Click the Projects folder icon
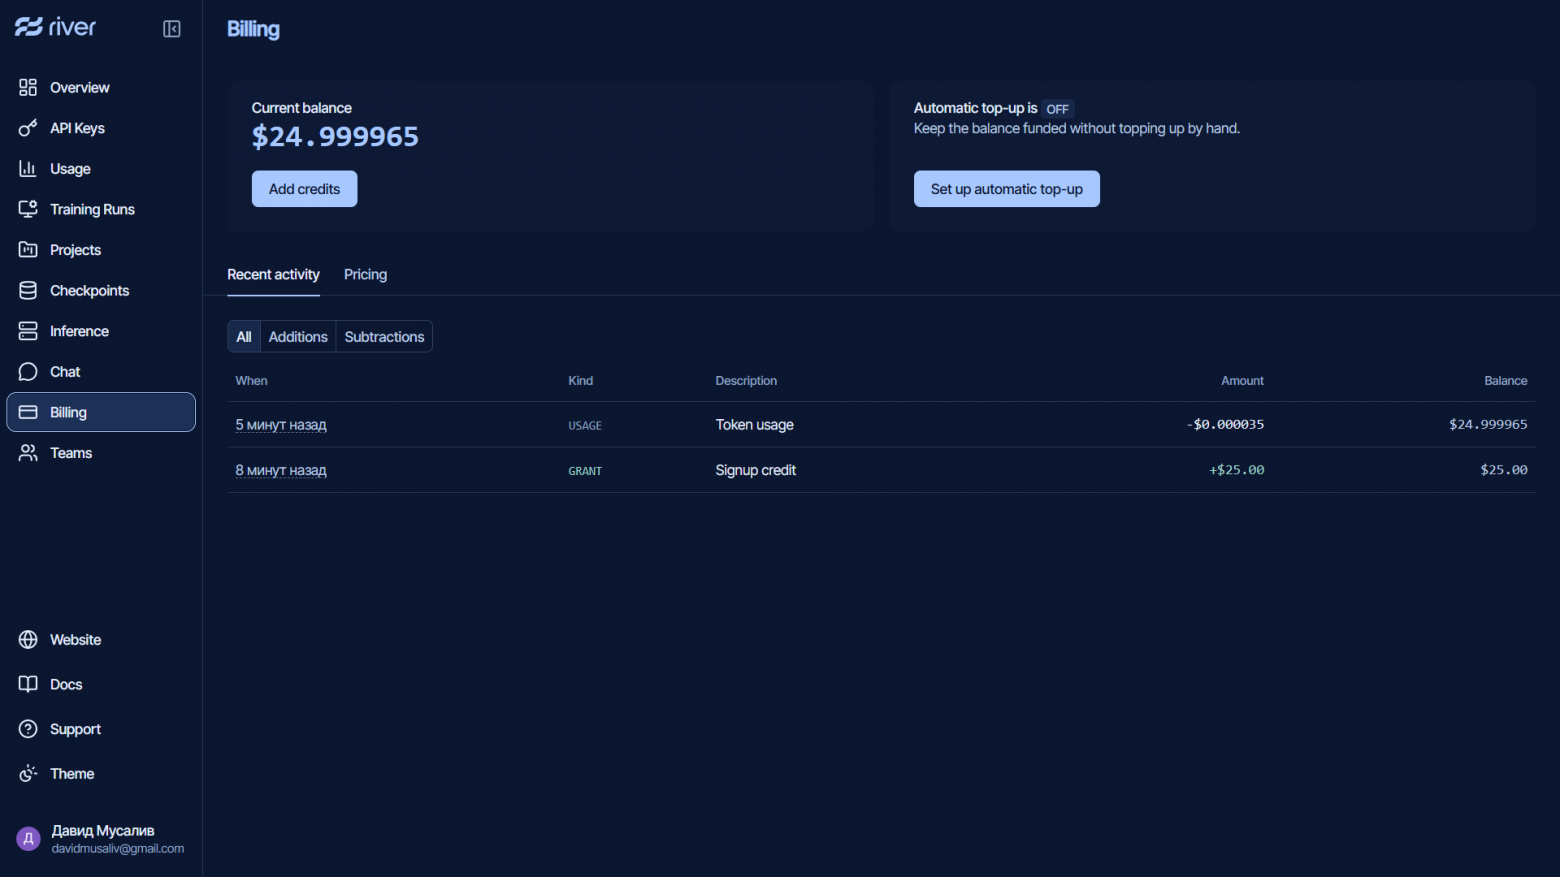This screenshot has width=1560, height=877. pos(28,250)
